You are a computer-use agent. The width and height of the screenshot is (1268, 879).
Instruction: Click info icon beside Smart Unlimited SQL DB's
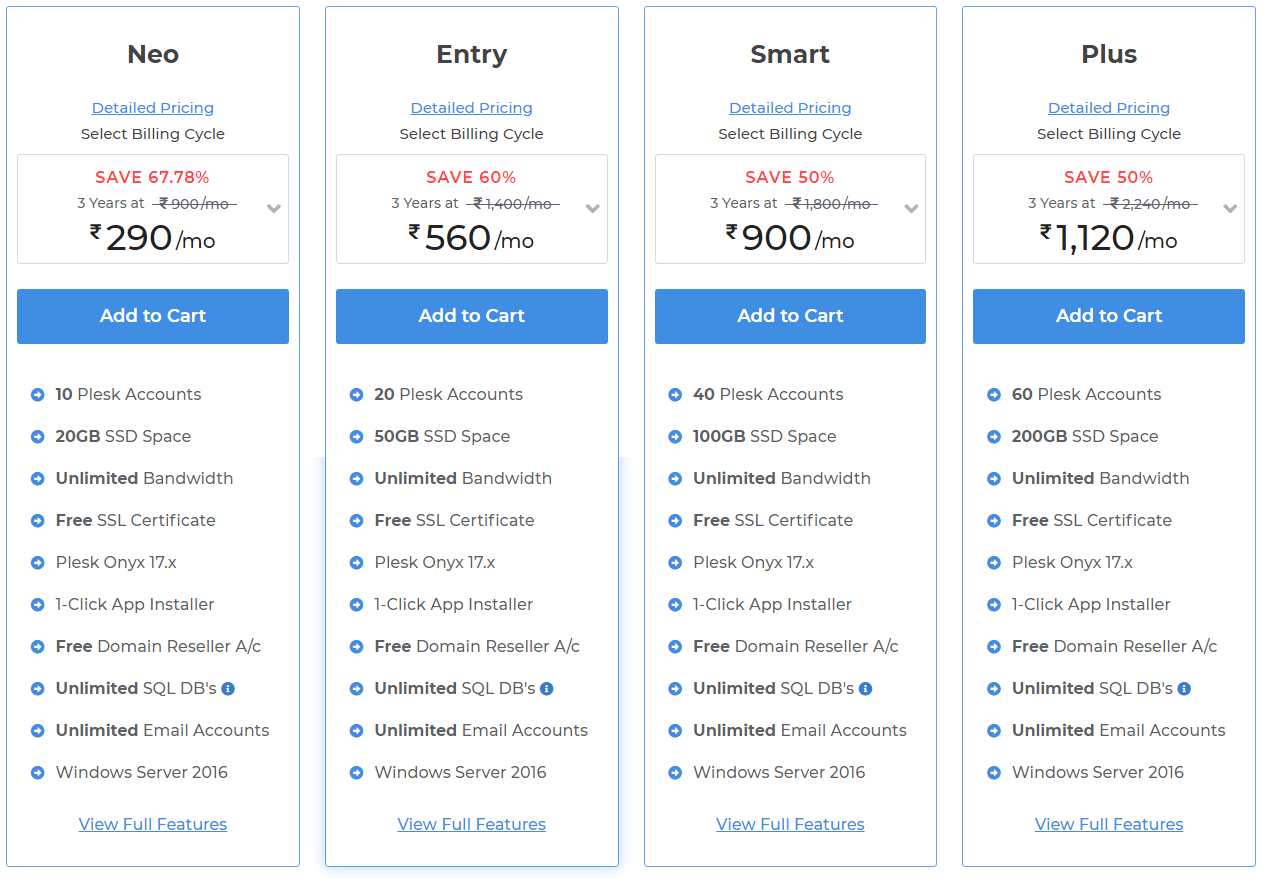coord(866,689)
